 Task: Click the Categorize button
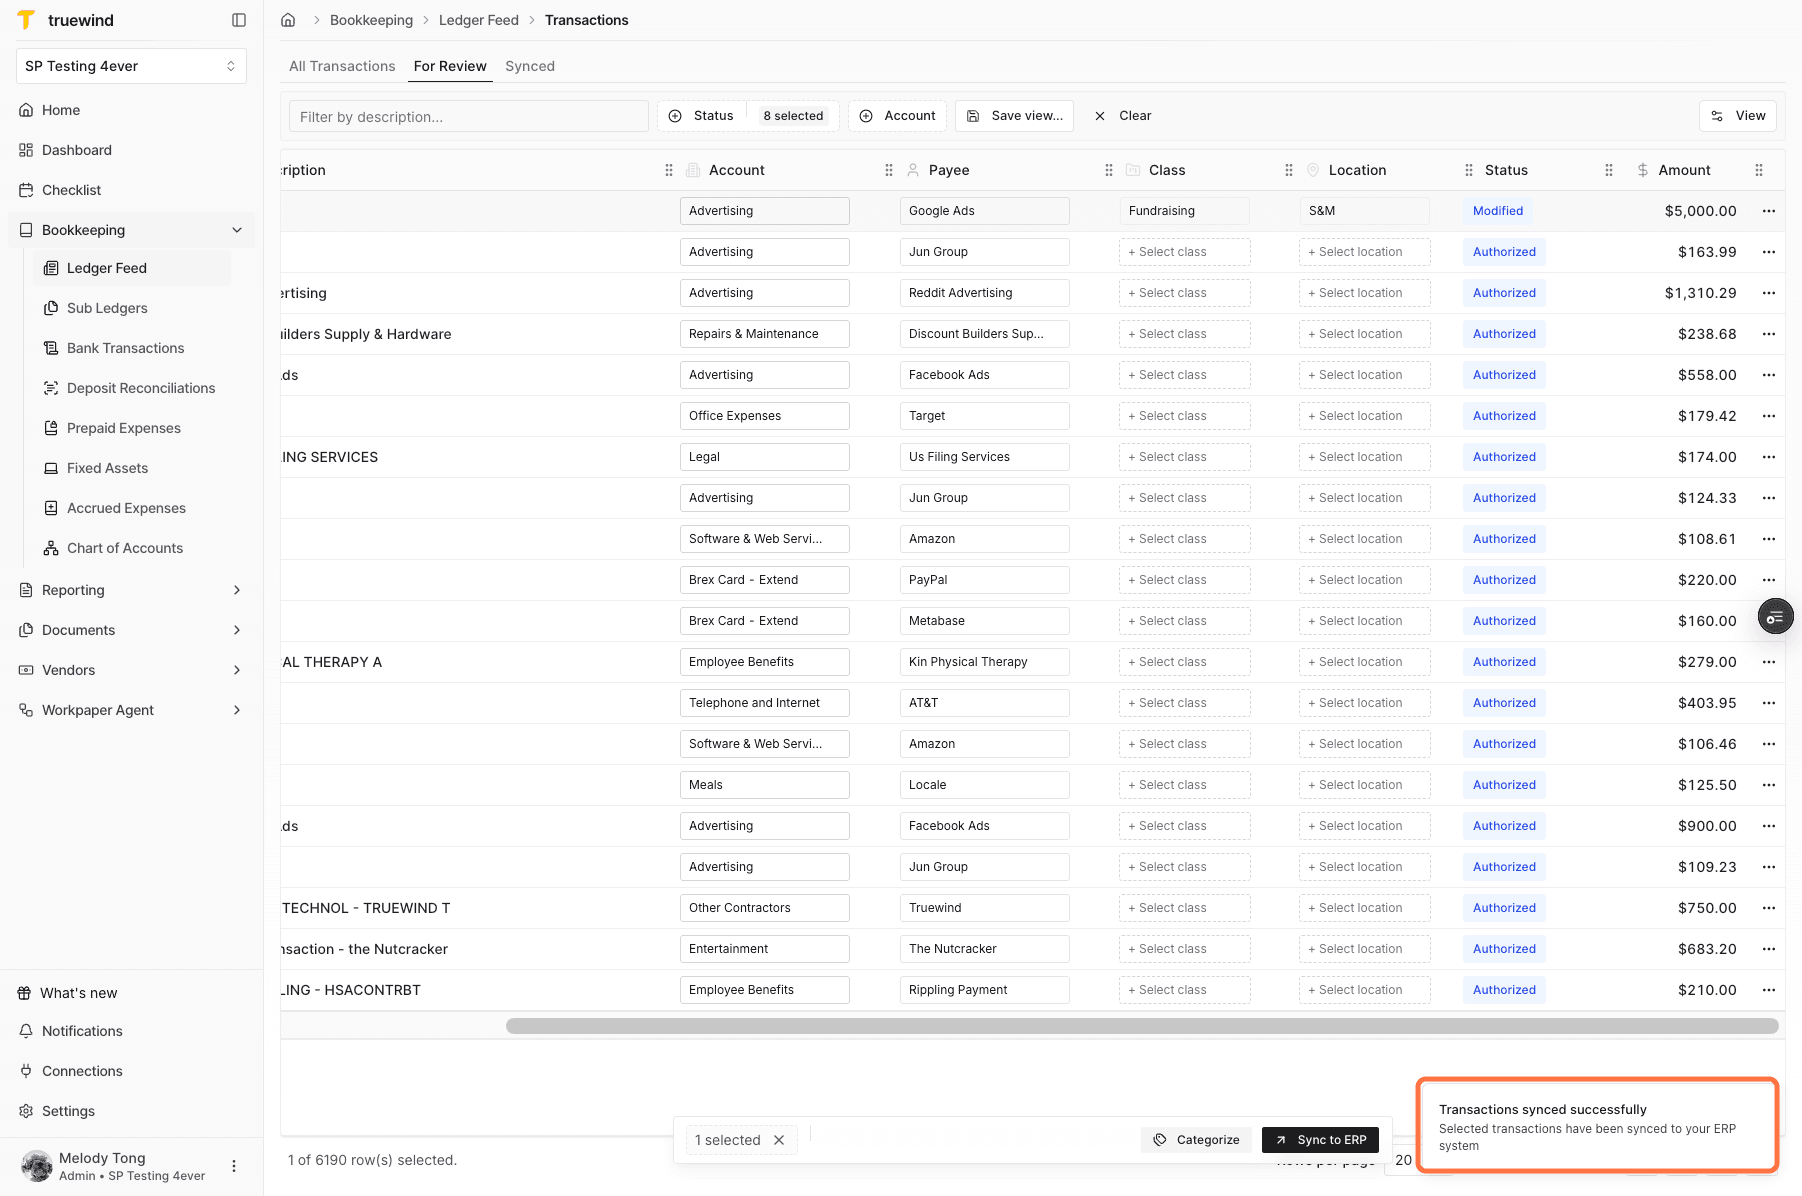[1196, 1140]
